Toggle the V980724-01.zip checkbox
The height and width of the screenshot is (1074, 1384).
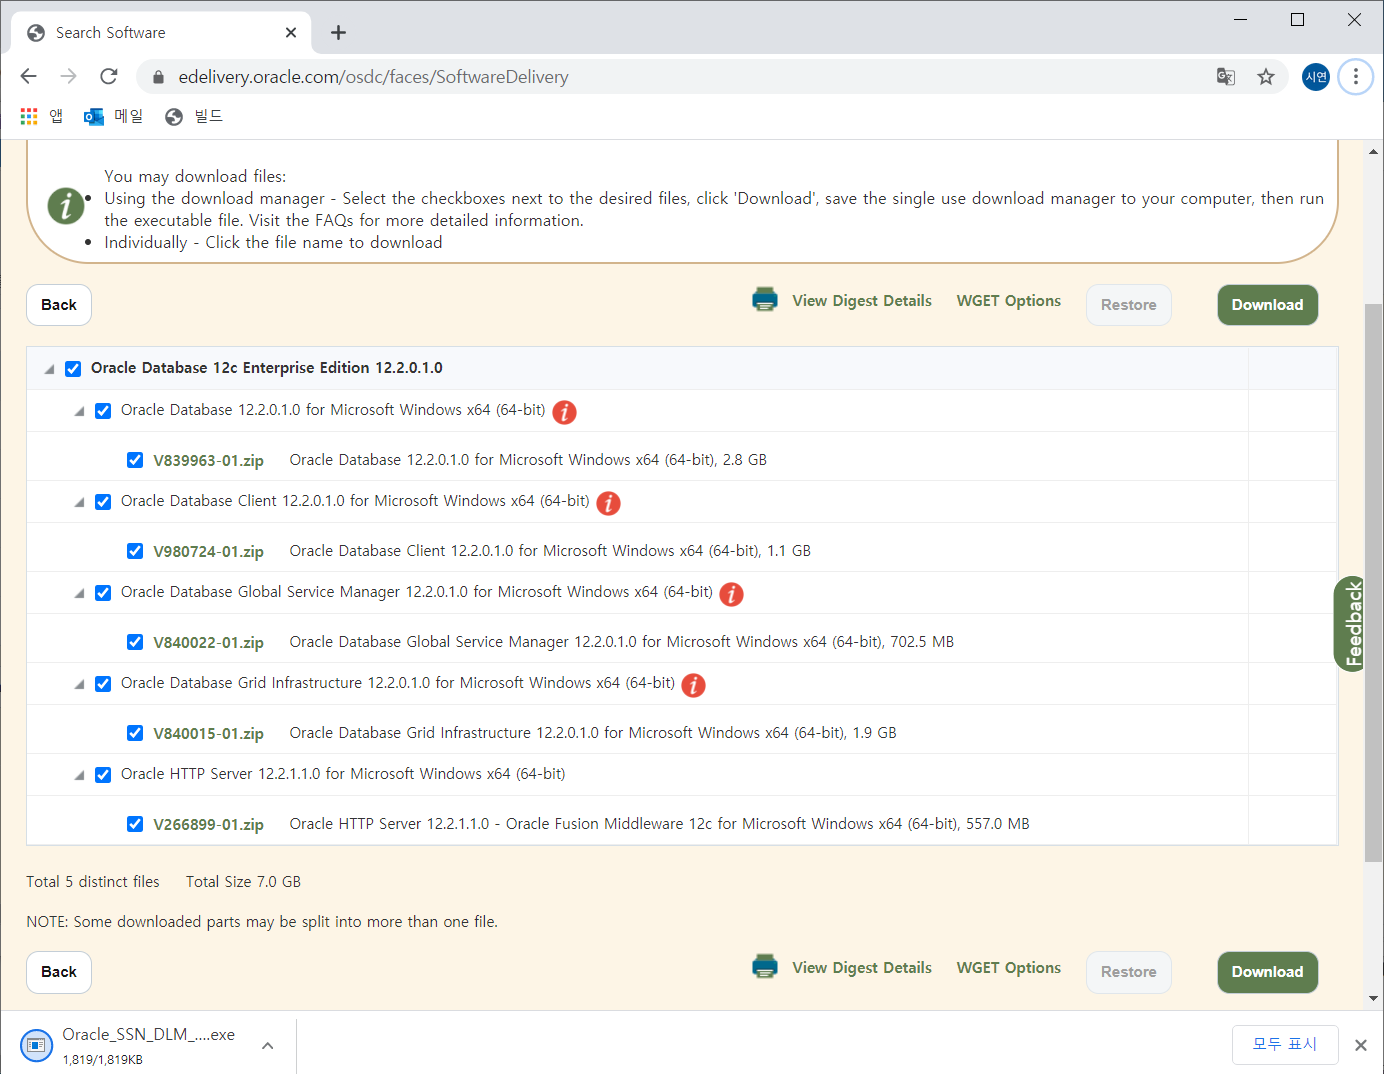[135, 551]
